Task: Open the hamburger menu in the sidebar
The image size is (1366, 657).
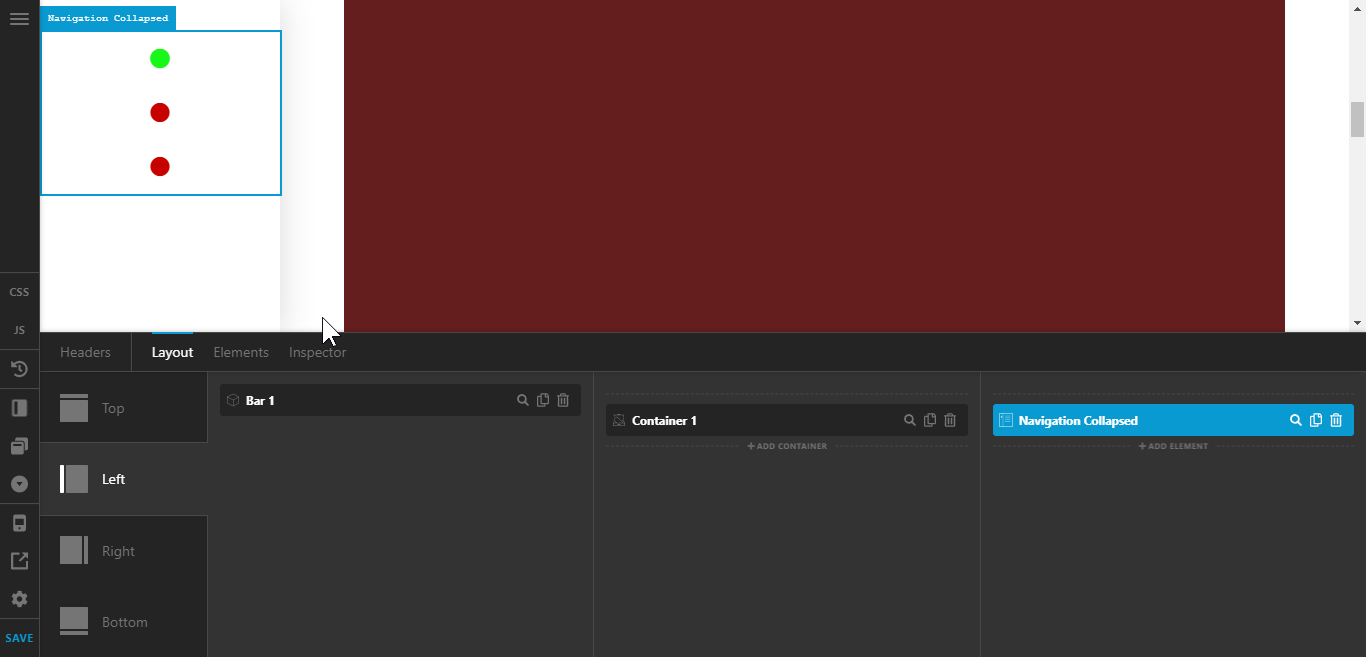Action: 19,19
